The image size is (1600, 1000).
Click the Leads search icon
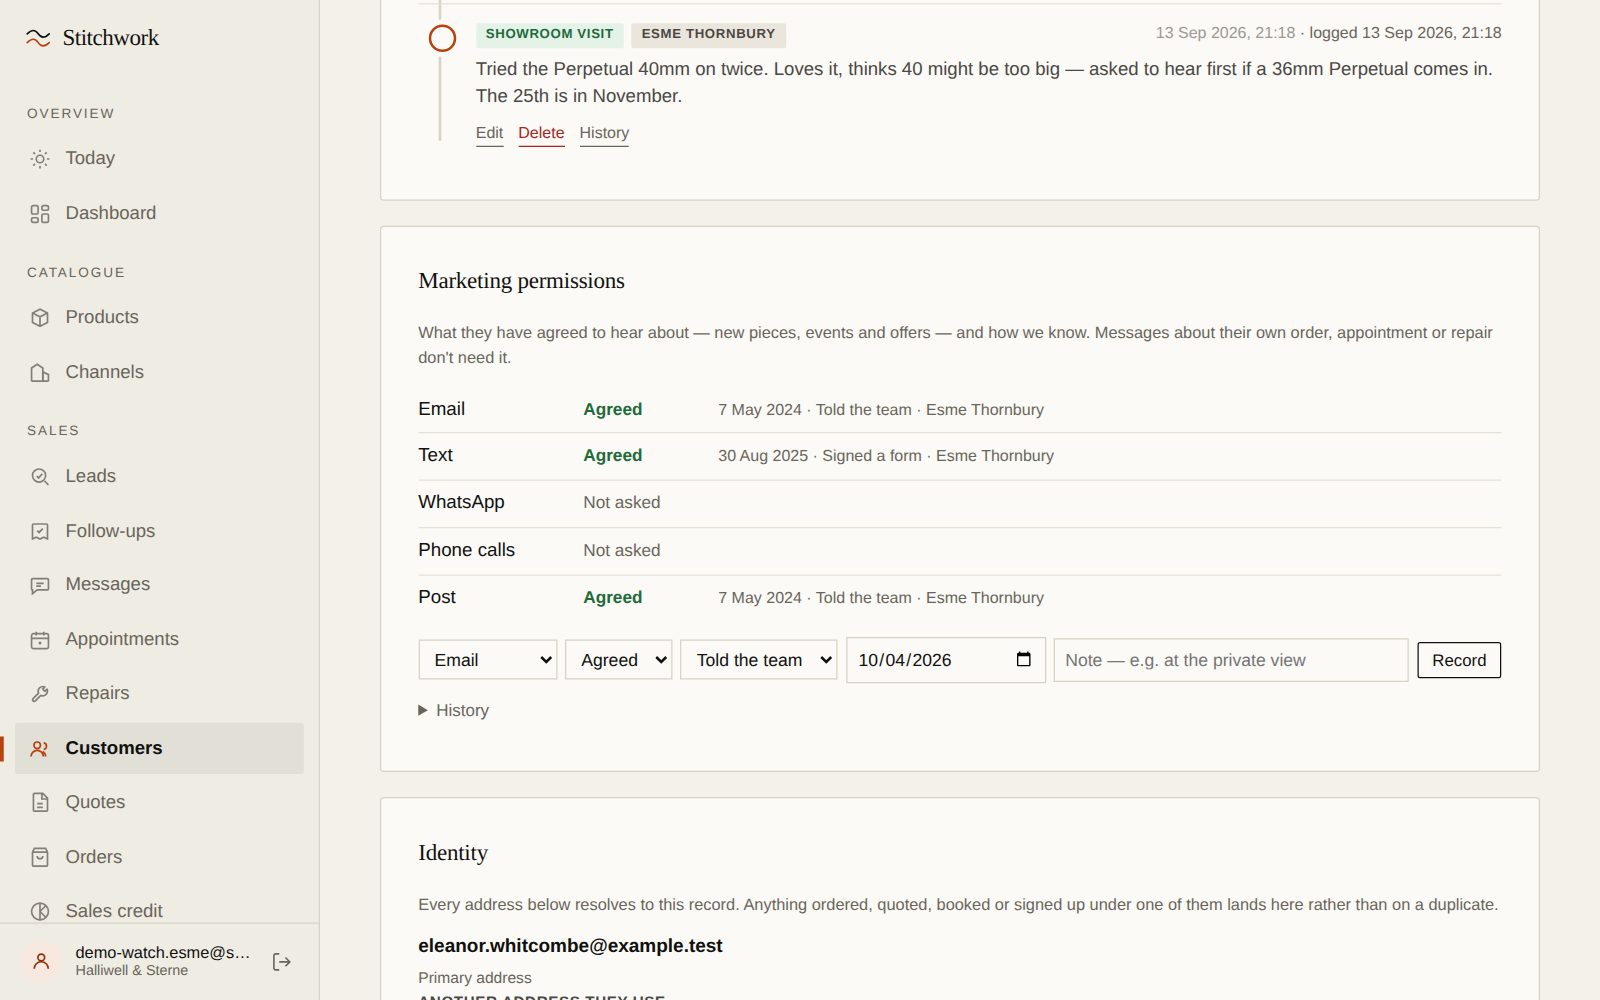point(40,477)
